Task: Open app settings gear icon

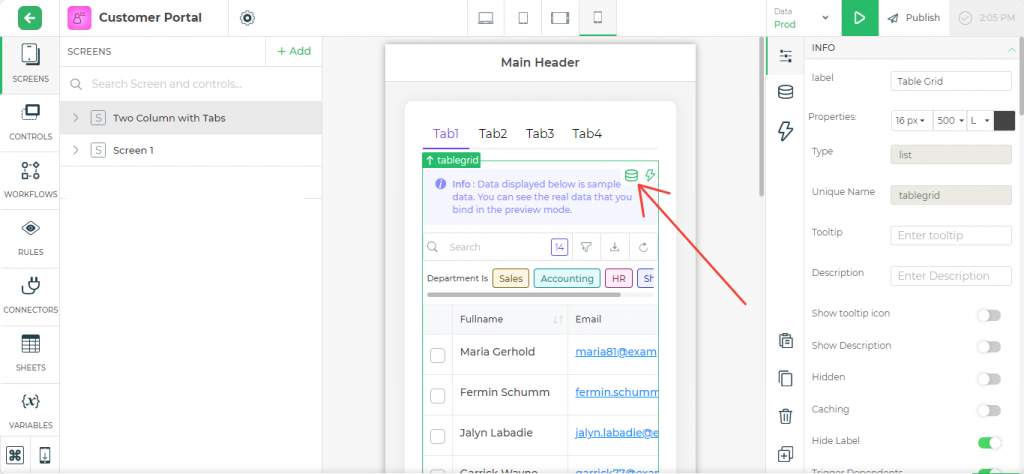Action: [247, 18]
